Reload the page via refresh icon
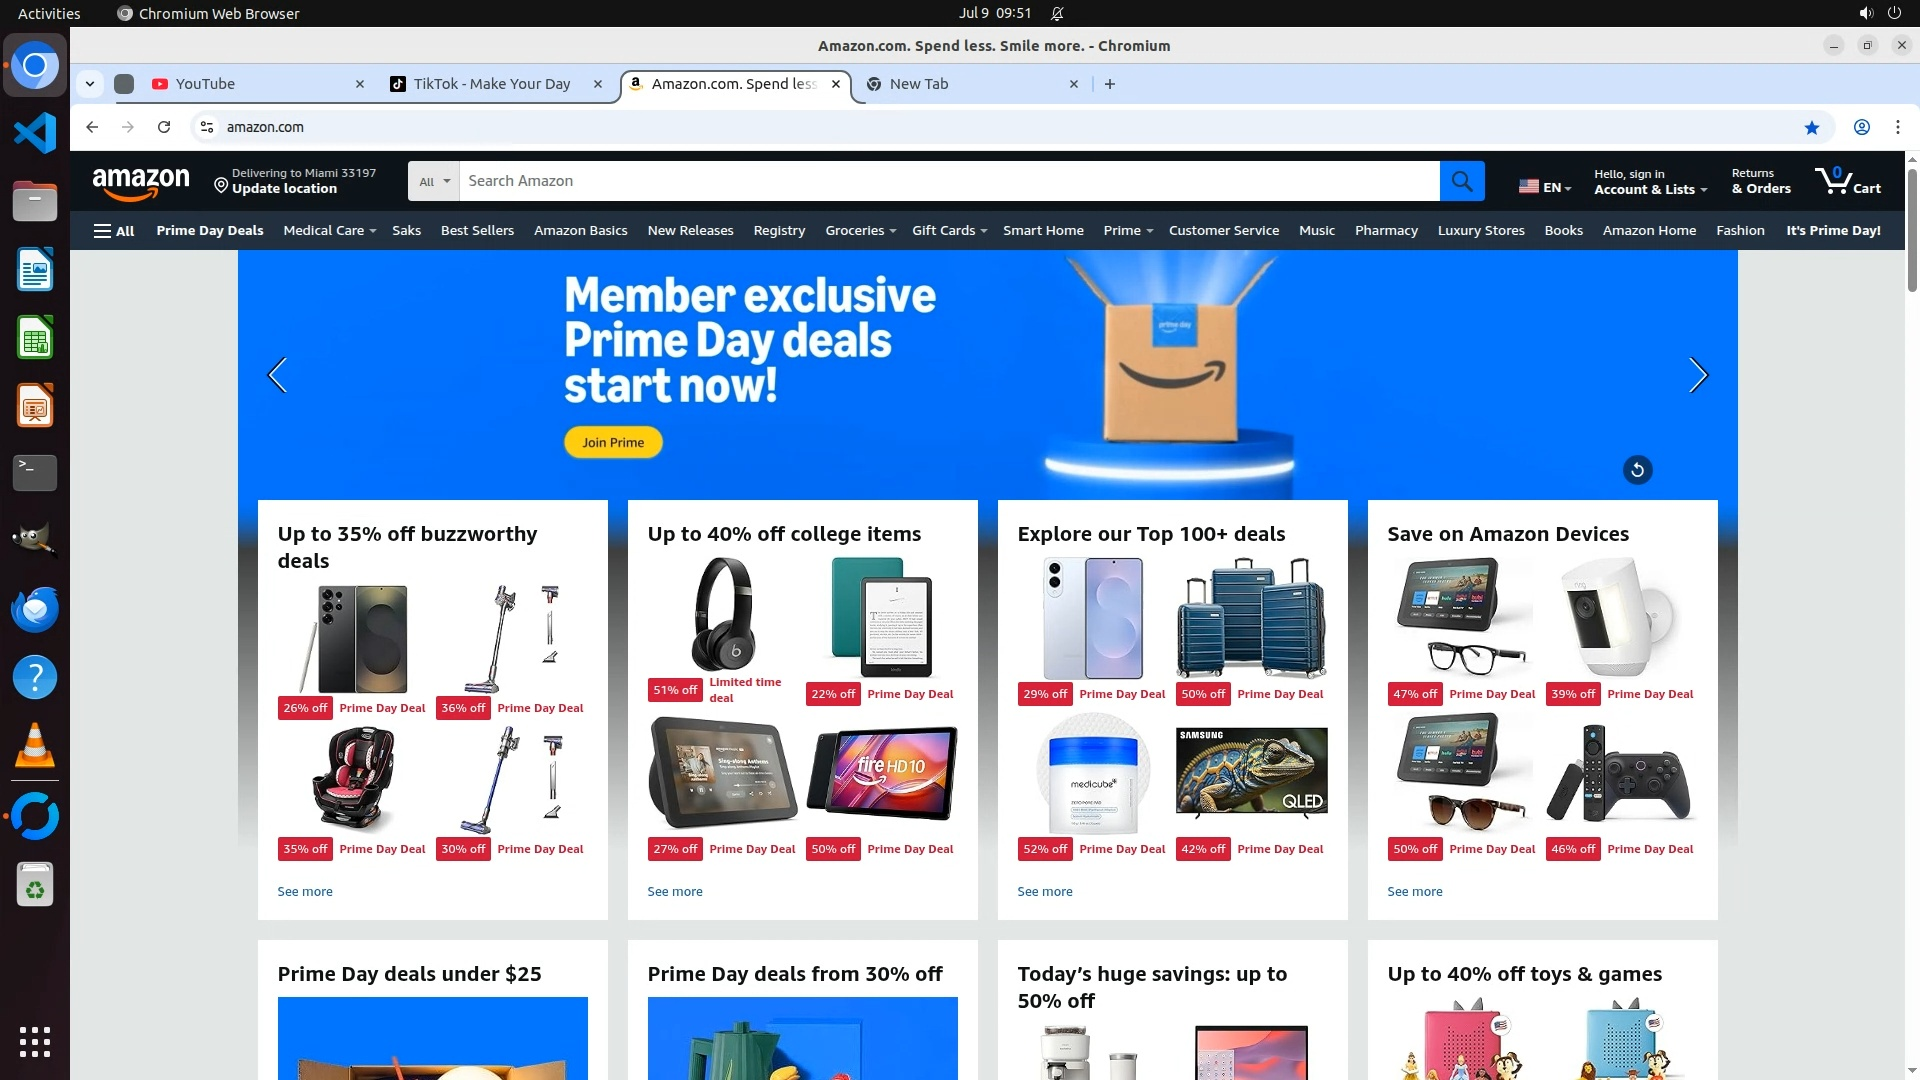 (x=164, y=127)
